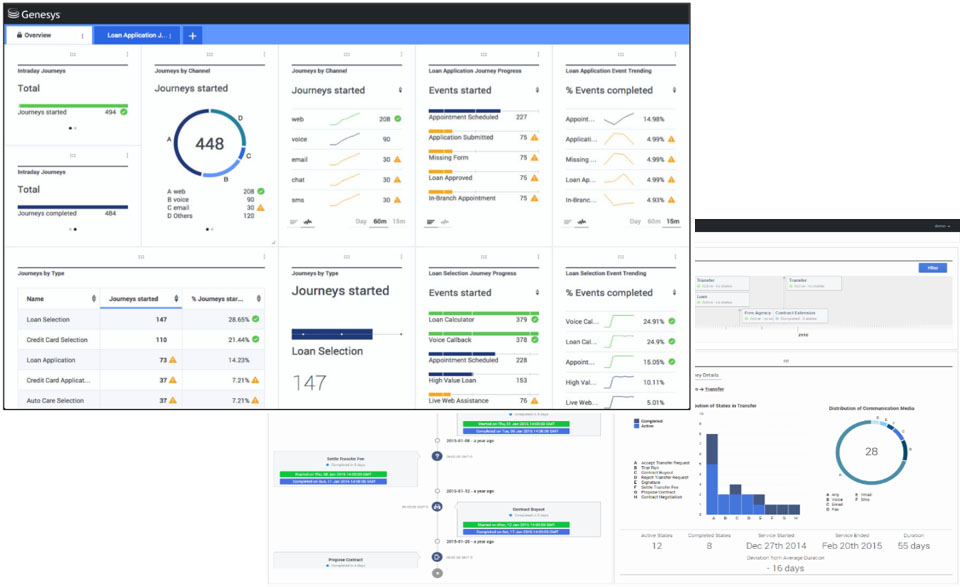The height and width of the screenshot is (587, 960).
Task: Open the Overview tab
Action: [37, 35]
